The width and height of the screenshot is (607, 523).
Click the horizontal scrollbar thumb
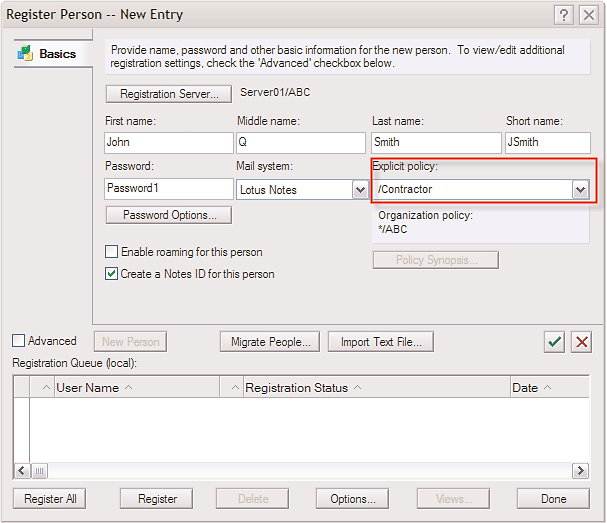[x=39, y=471]
